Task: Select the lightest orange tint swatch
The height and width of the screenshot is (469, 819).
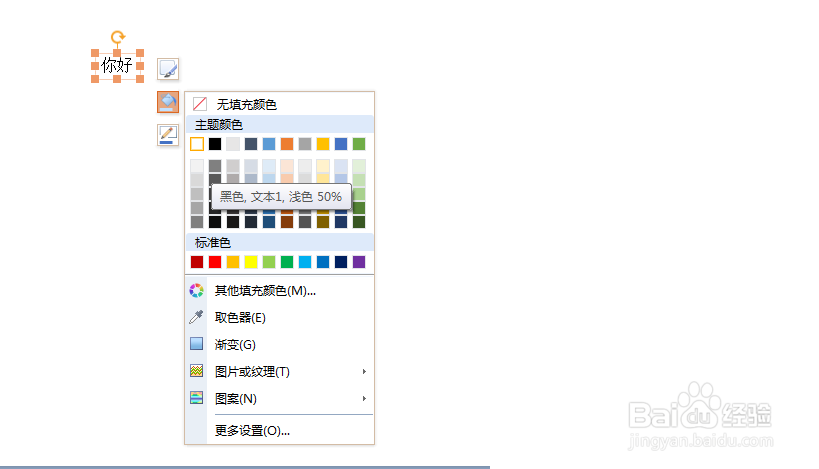Action: [287, 166]
